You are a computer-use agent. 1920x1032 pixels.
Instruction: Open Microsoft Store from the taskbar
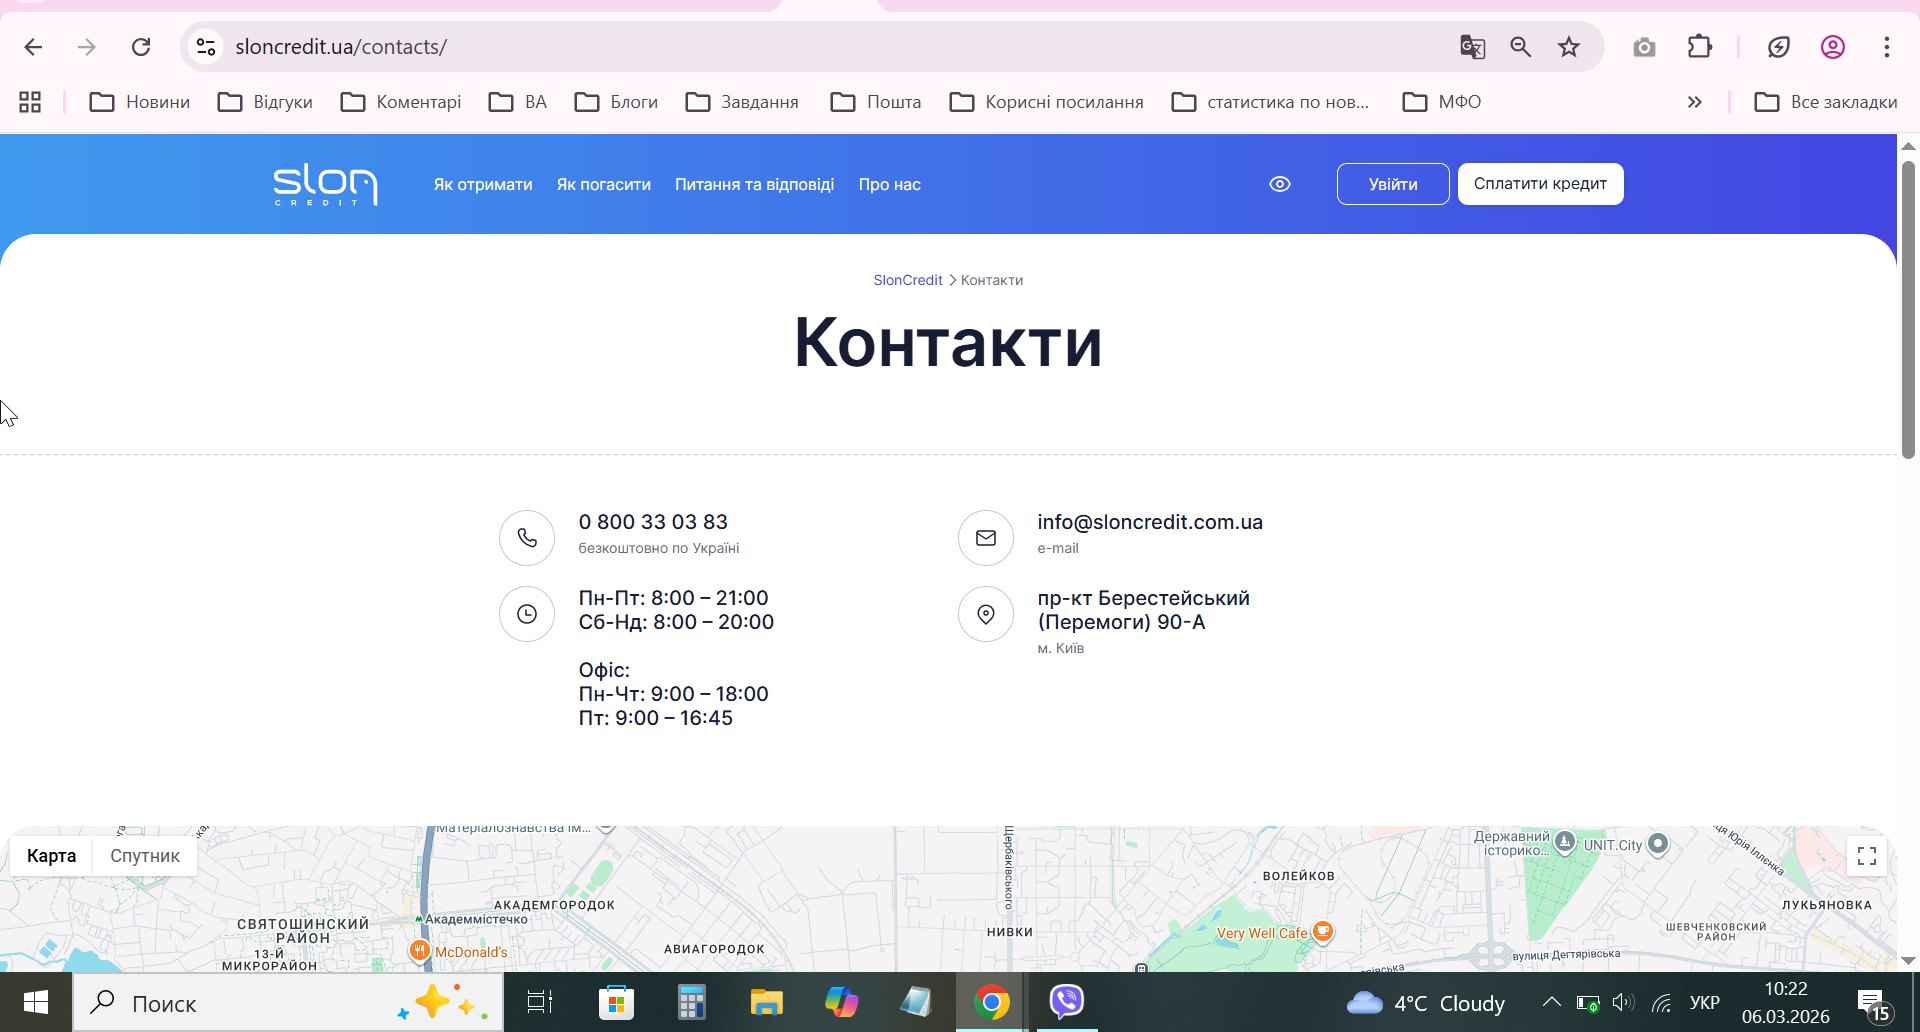coord(616,1002)
